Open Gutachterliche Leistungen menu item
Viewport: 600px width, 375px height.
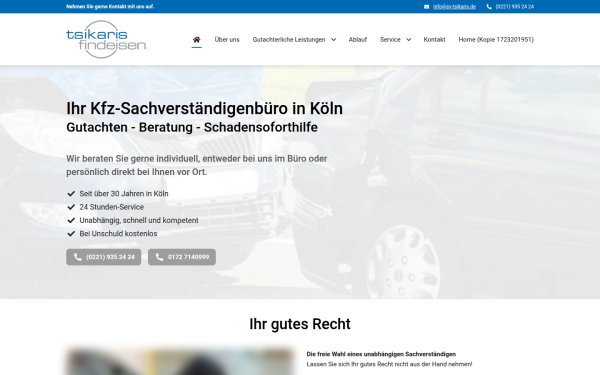pyautogui.click(x=289, y=39)
